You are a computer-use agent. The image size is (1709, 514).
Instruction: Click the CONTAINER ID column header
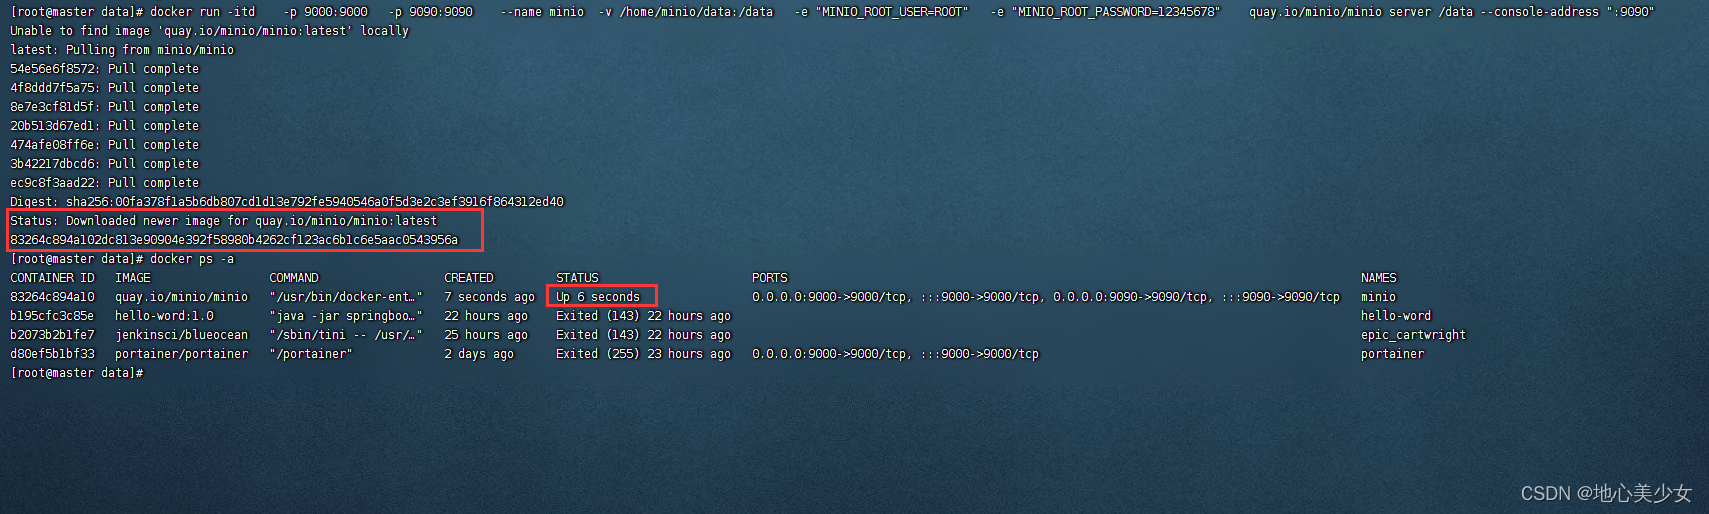[x=52, y=278]
